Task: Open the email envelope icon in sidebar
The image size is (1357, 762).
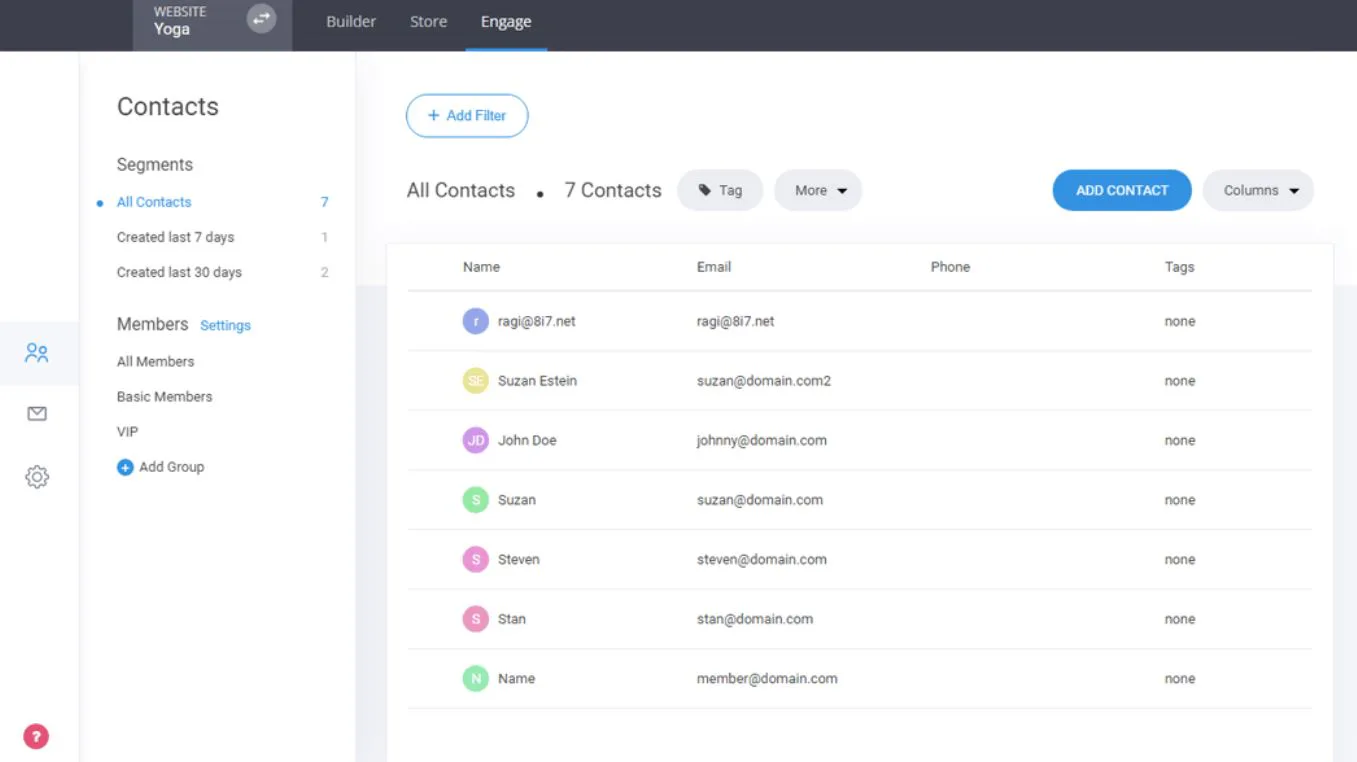Action: [37, 414]
